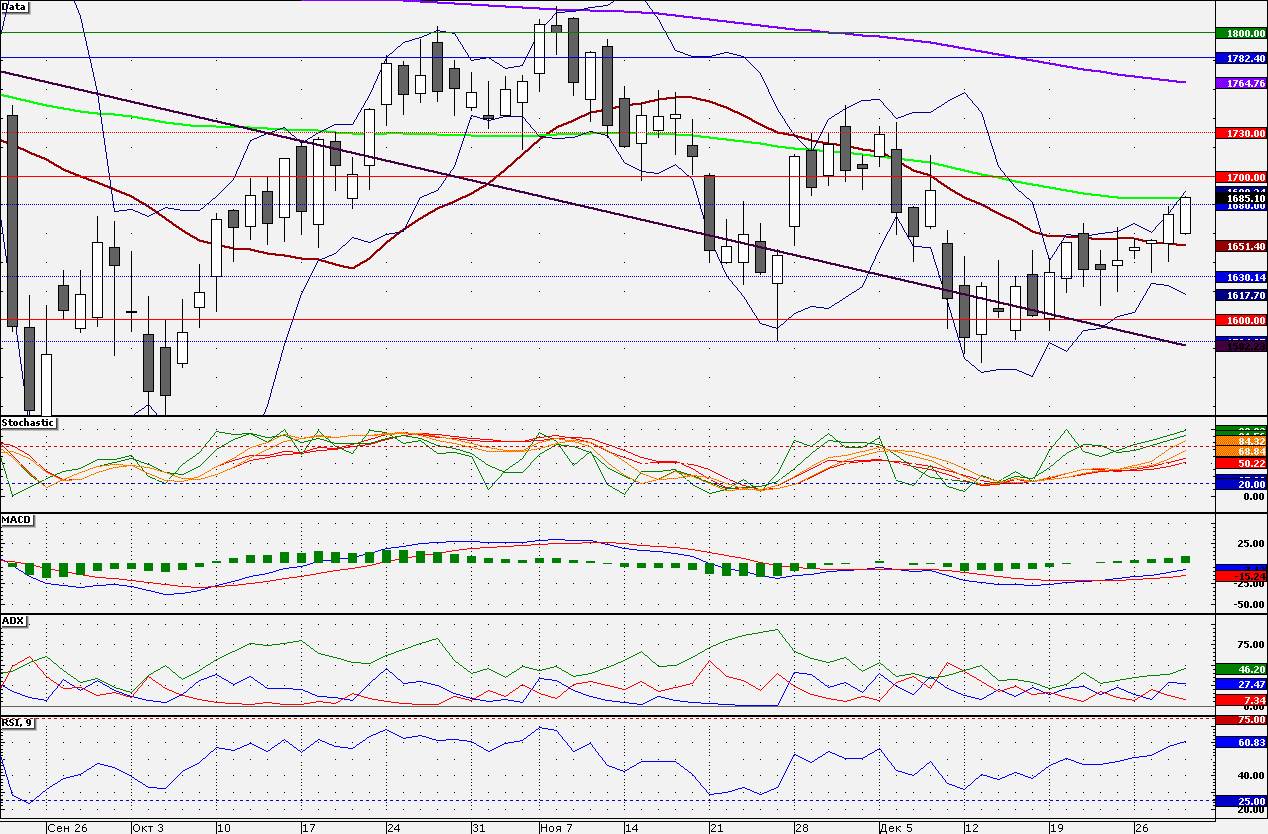Click the Data panel label
Image resolution: width=1268 pixels, height=834 pixels.
pos(15,6)
